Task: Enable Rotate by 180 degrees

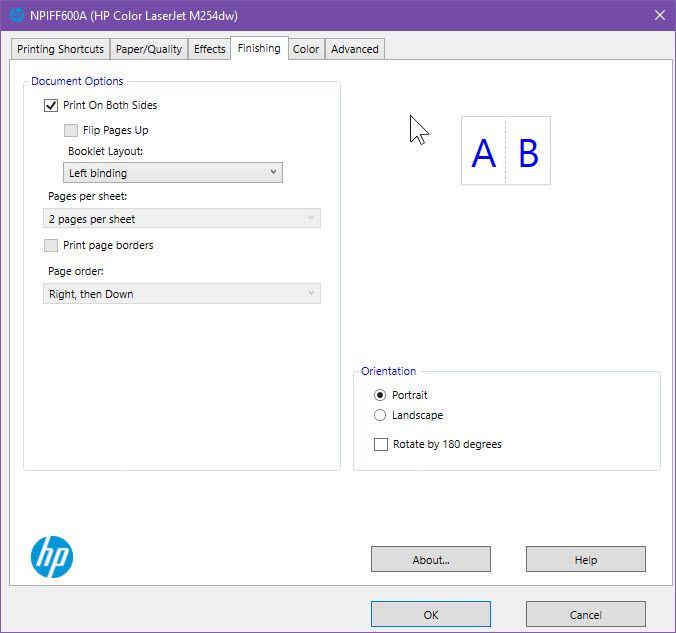Action: click(380, 444)
